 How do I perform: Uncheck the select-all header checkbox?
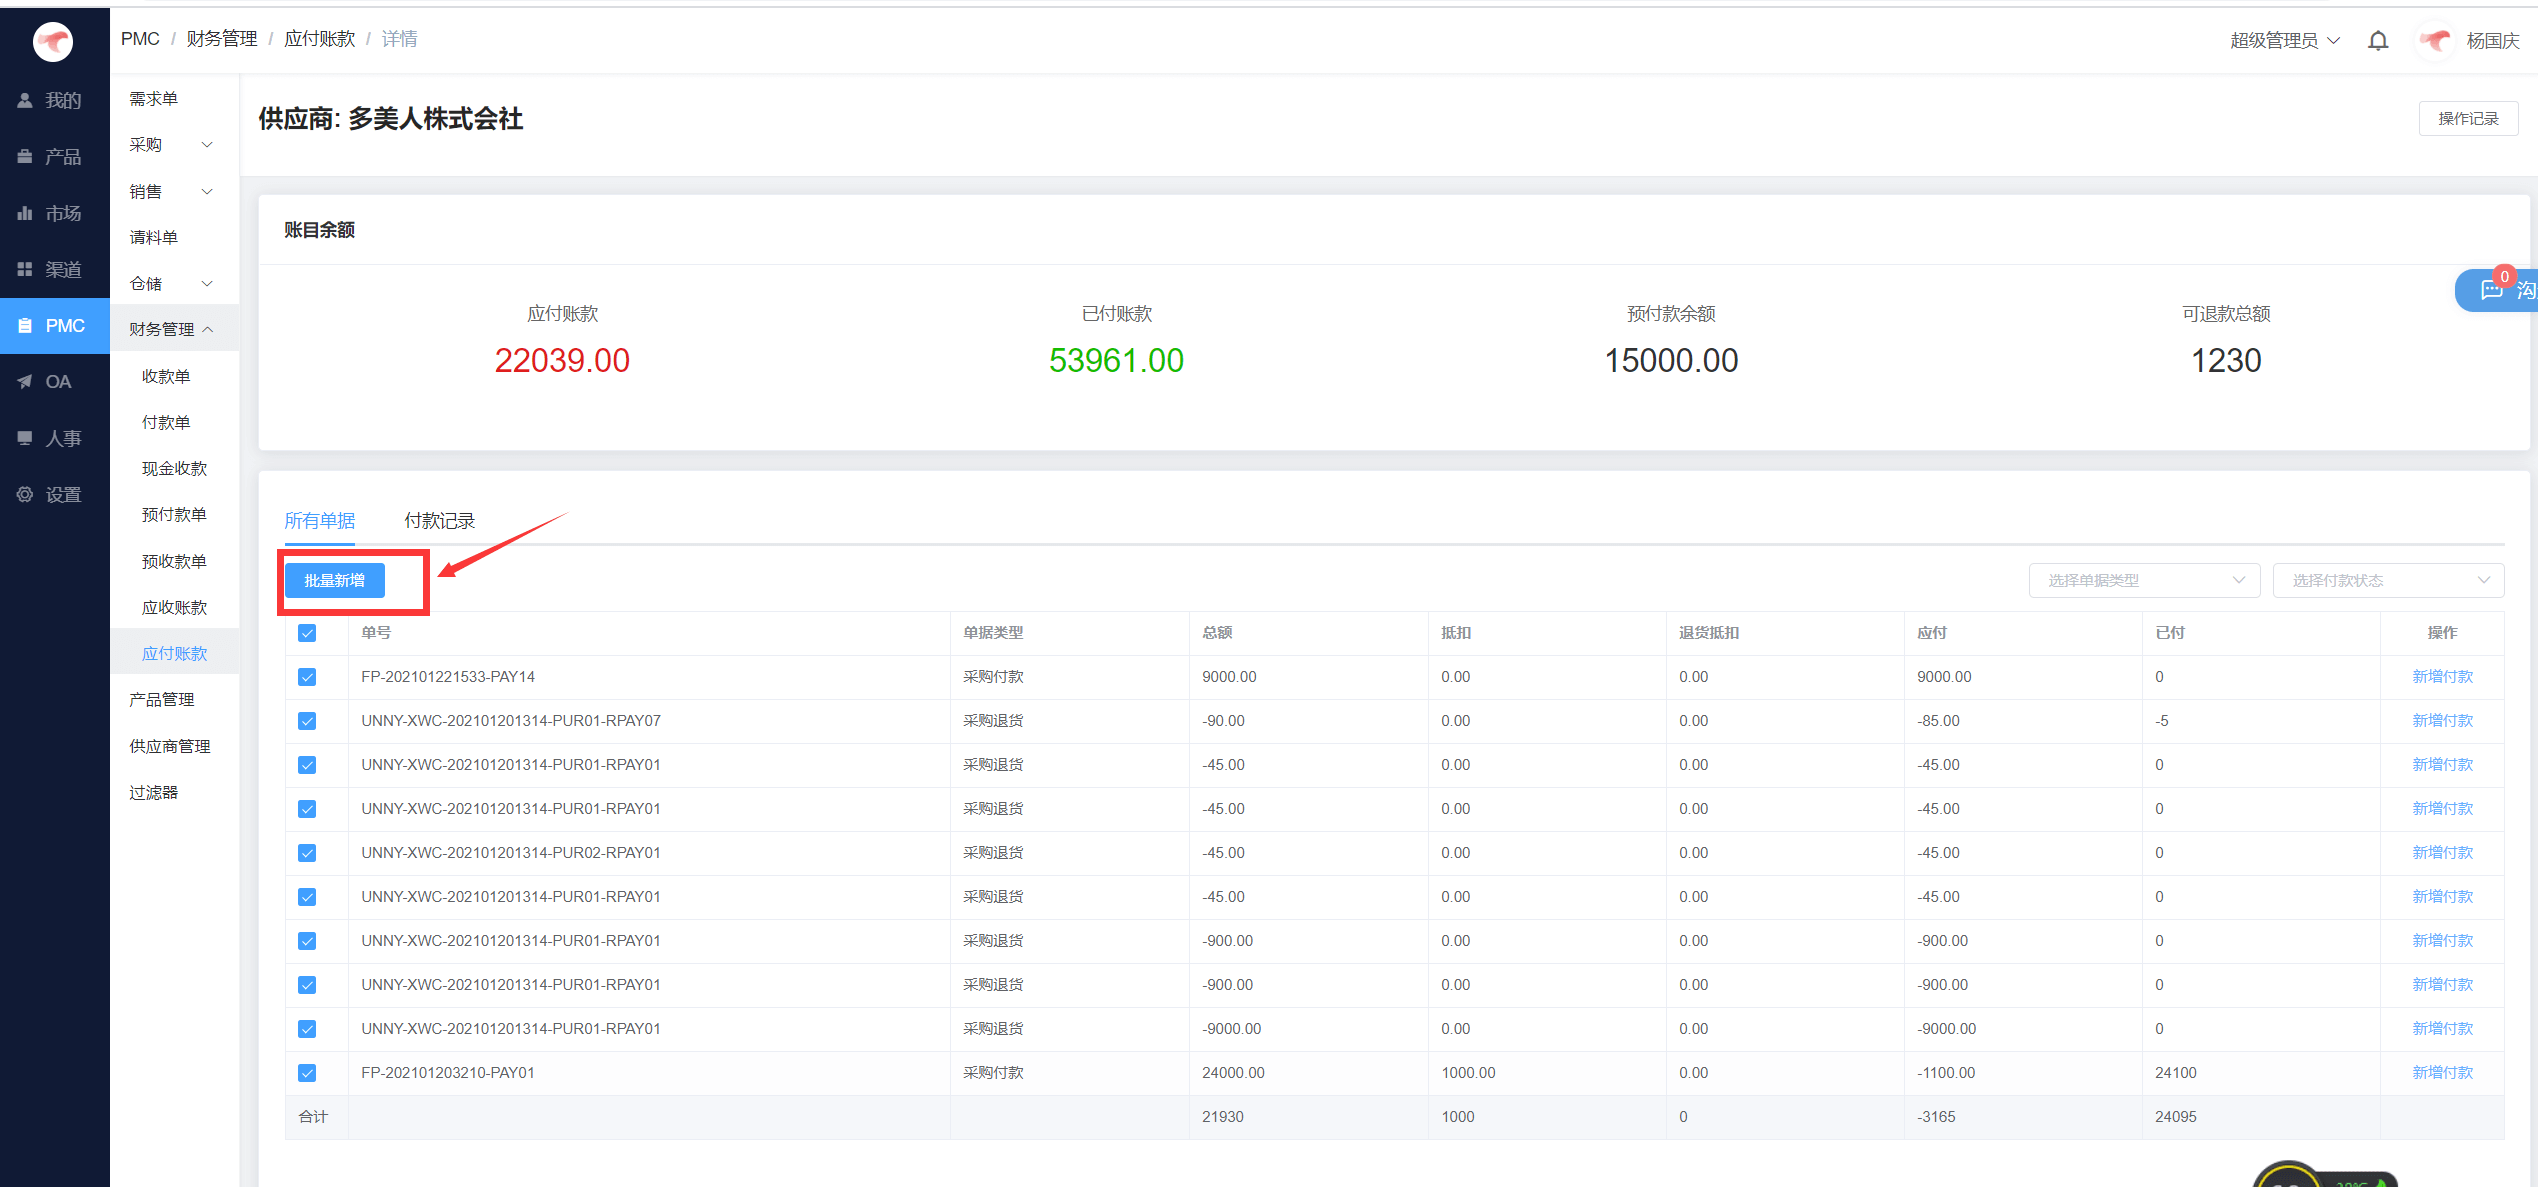pos(307,633)
